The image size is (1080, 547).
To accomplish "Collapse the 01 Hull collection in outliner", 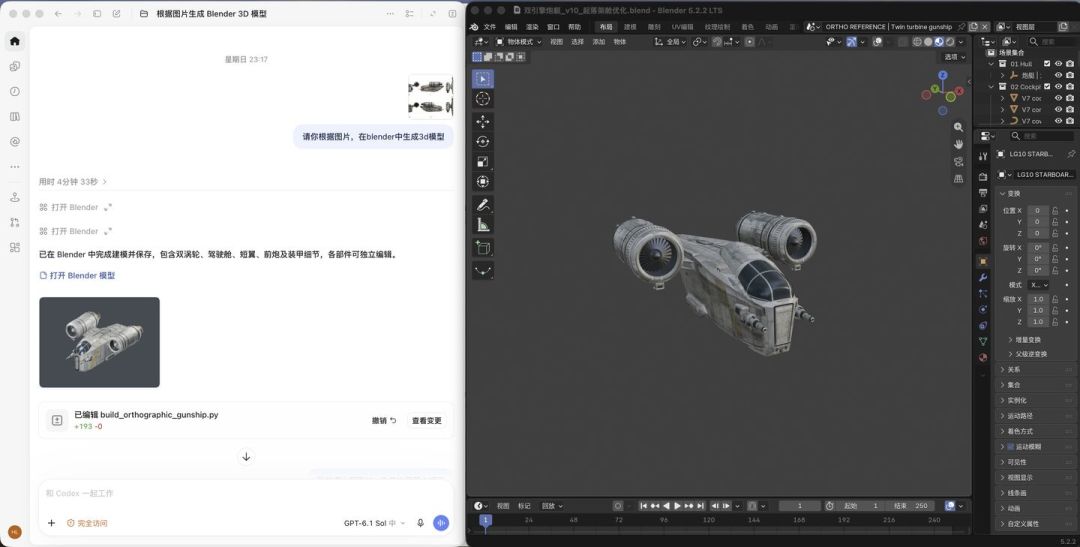I will click(x=991, y=63).
